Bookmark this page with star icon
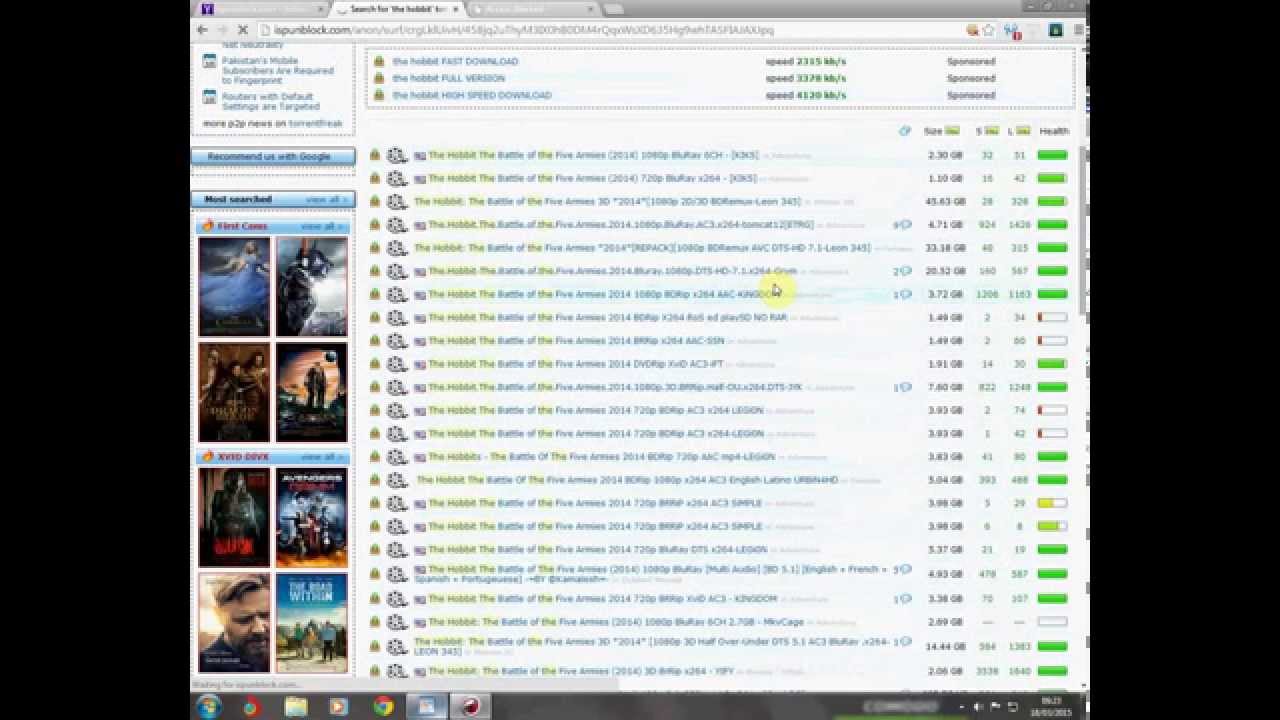Viewport: 1280px width, 720px height. click(x=987, y=30)
